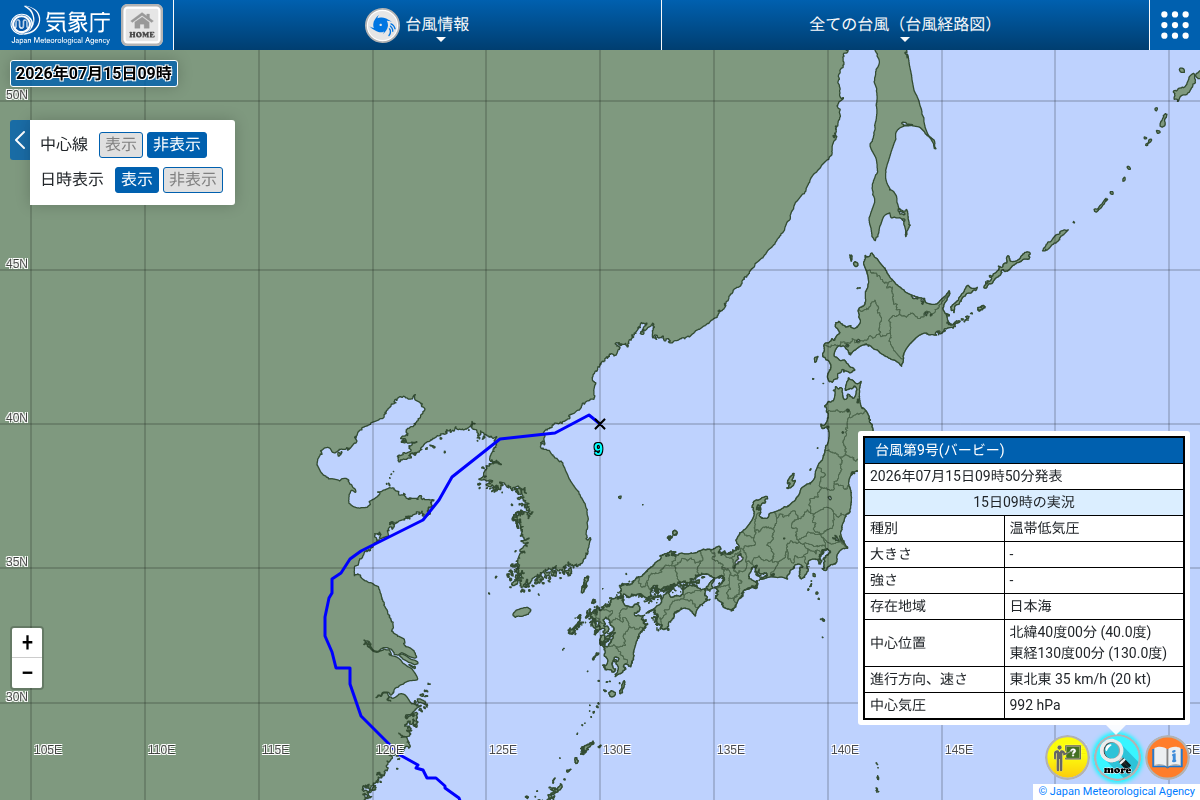The width and height of the screenshot is (1200, 800).
Task: Click the typhoon 9 track label
Action: [x=598, y=450]
